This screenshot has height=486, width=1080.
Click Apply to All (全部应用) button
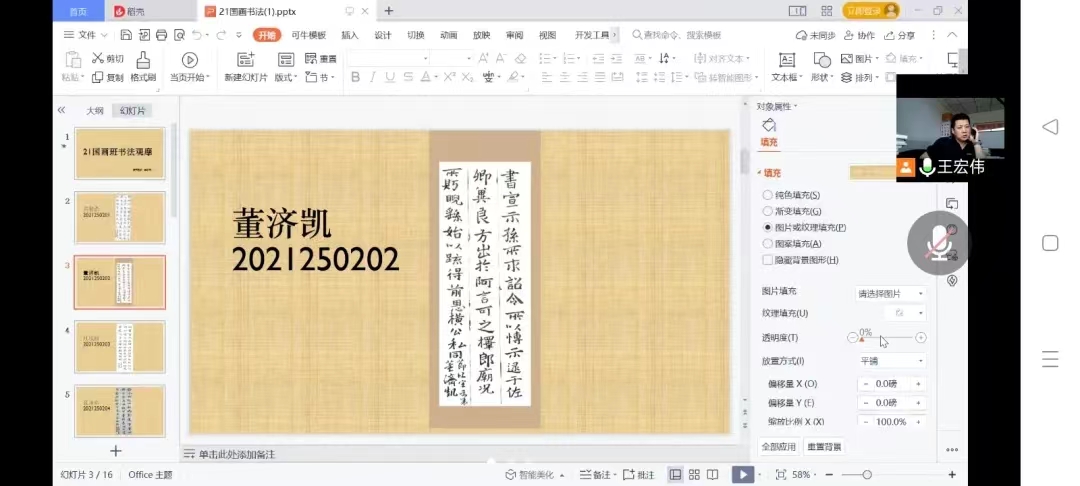pos(778,447)
